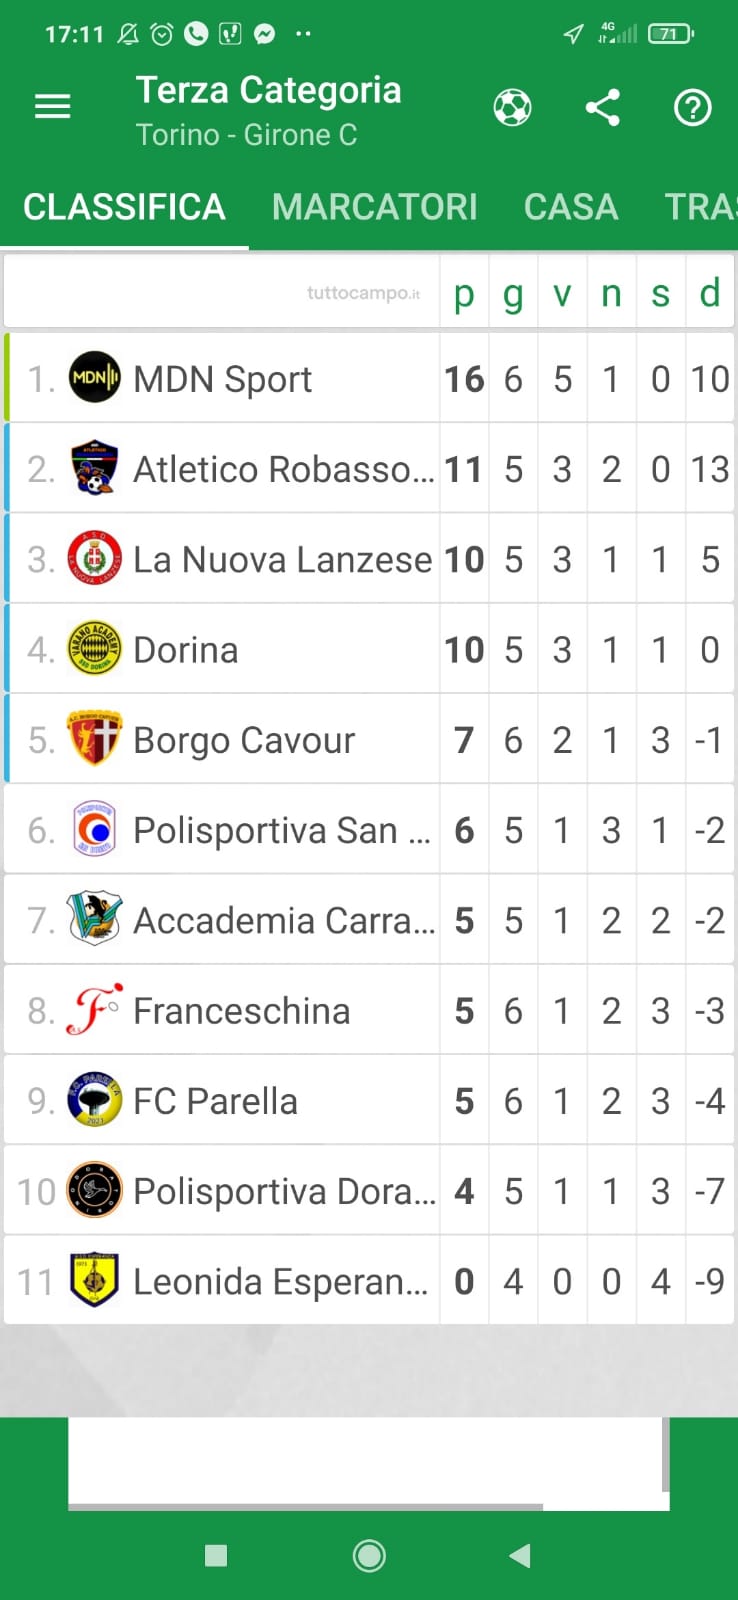Tap the FC Parella team badge
The width and height of the screenshot is (738, 1600).
pos(95,1100)
